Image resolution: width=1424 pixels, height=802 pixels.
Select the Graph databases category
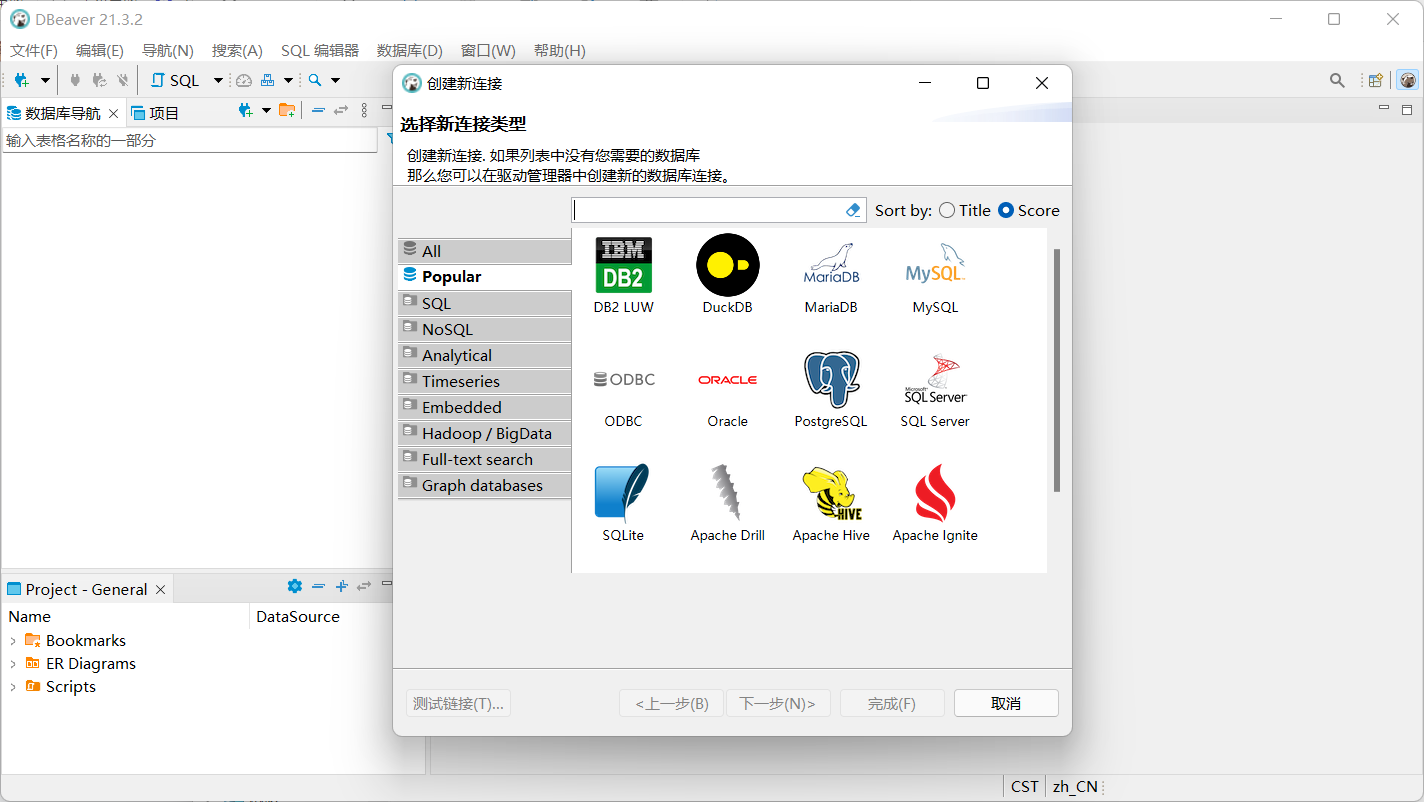point(484,485)
